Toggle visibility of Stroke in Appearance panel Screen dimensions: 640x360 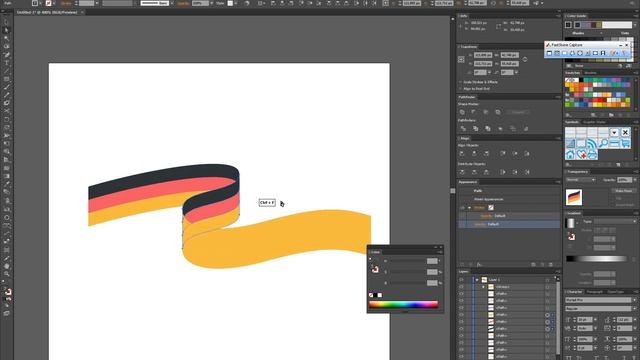(462, 208)
